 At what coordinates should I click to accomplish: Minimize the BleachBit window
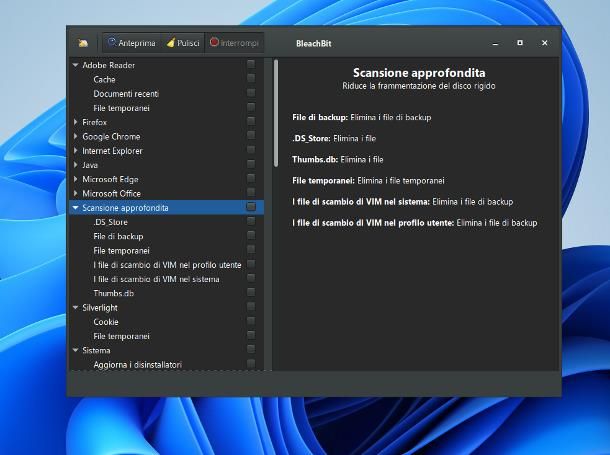pyautogui.click(x=495, y=43)
